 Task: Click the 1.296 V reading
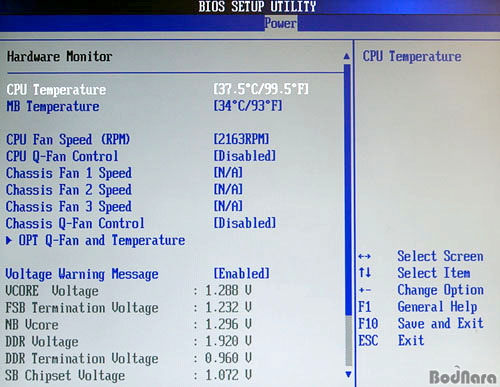(228, 324)
